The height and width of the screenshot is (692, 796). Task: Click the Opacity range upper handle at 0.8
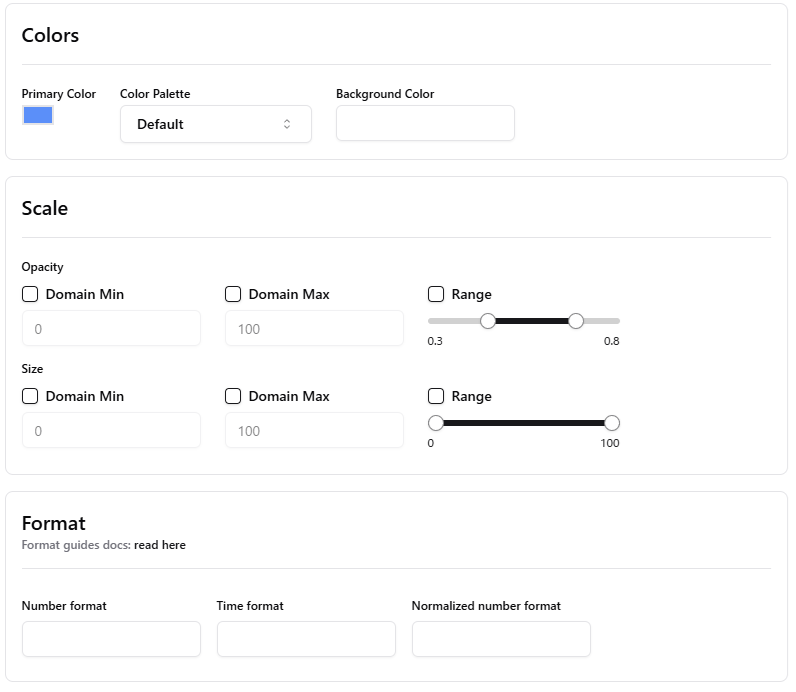(x=576, y=321)
